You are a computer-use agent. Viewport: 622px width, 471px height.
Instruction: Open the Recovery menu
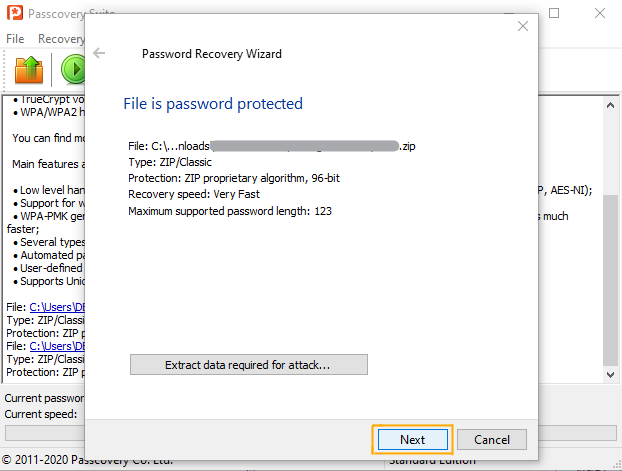pyautogui.click(x=60, y=39)
